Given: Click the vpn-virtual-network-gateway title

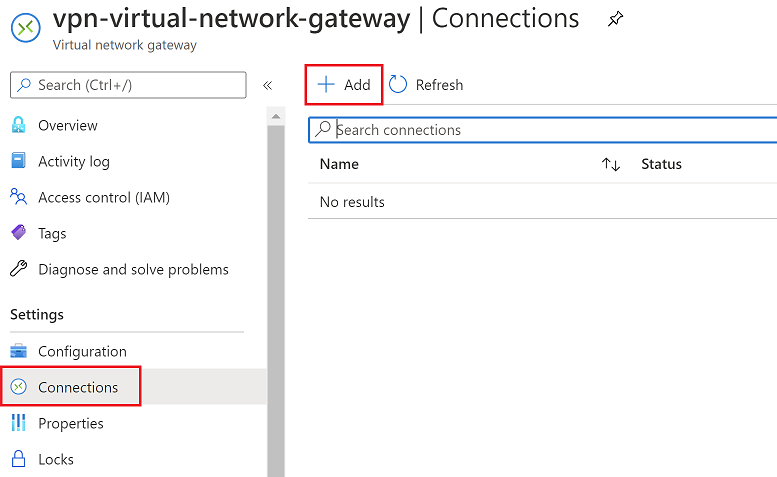Looking at the screenshot, I should coord(231,19).
